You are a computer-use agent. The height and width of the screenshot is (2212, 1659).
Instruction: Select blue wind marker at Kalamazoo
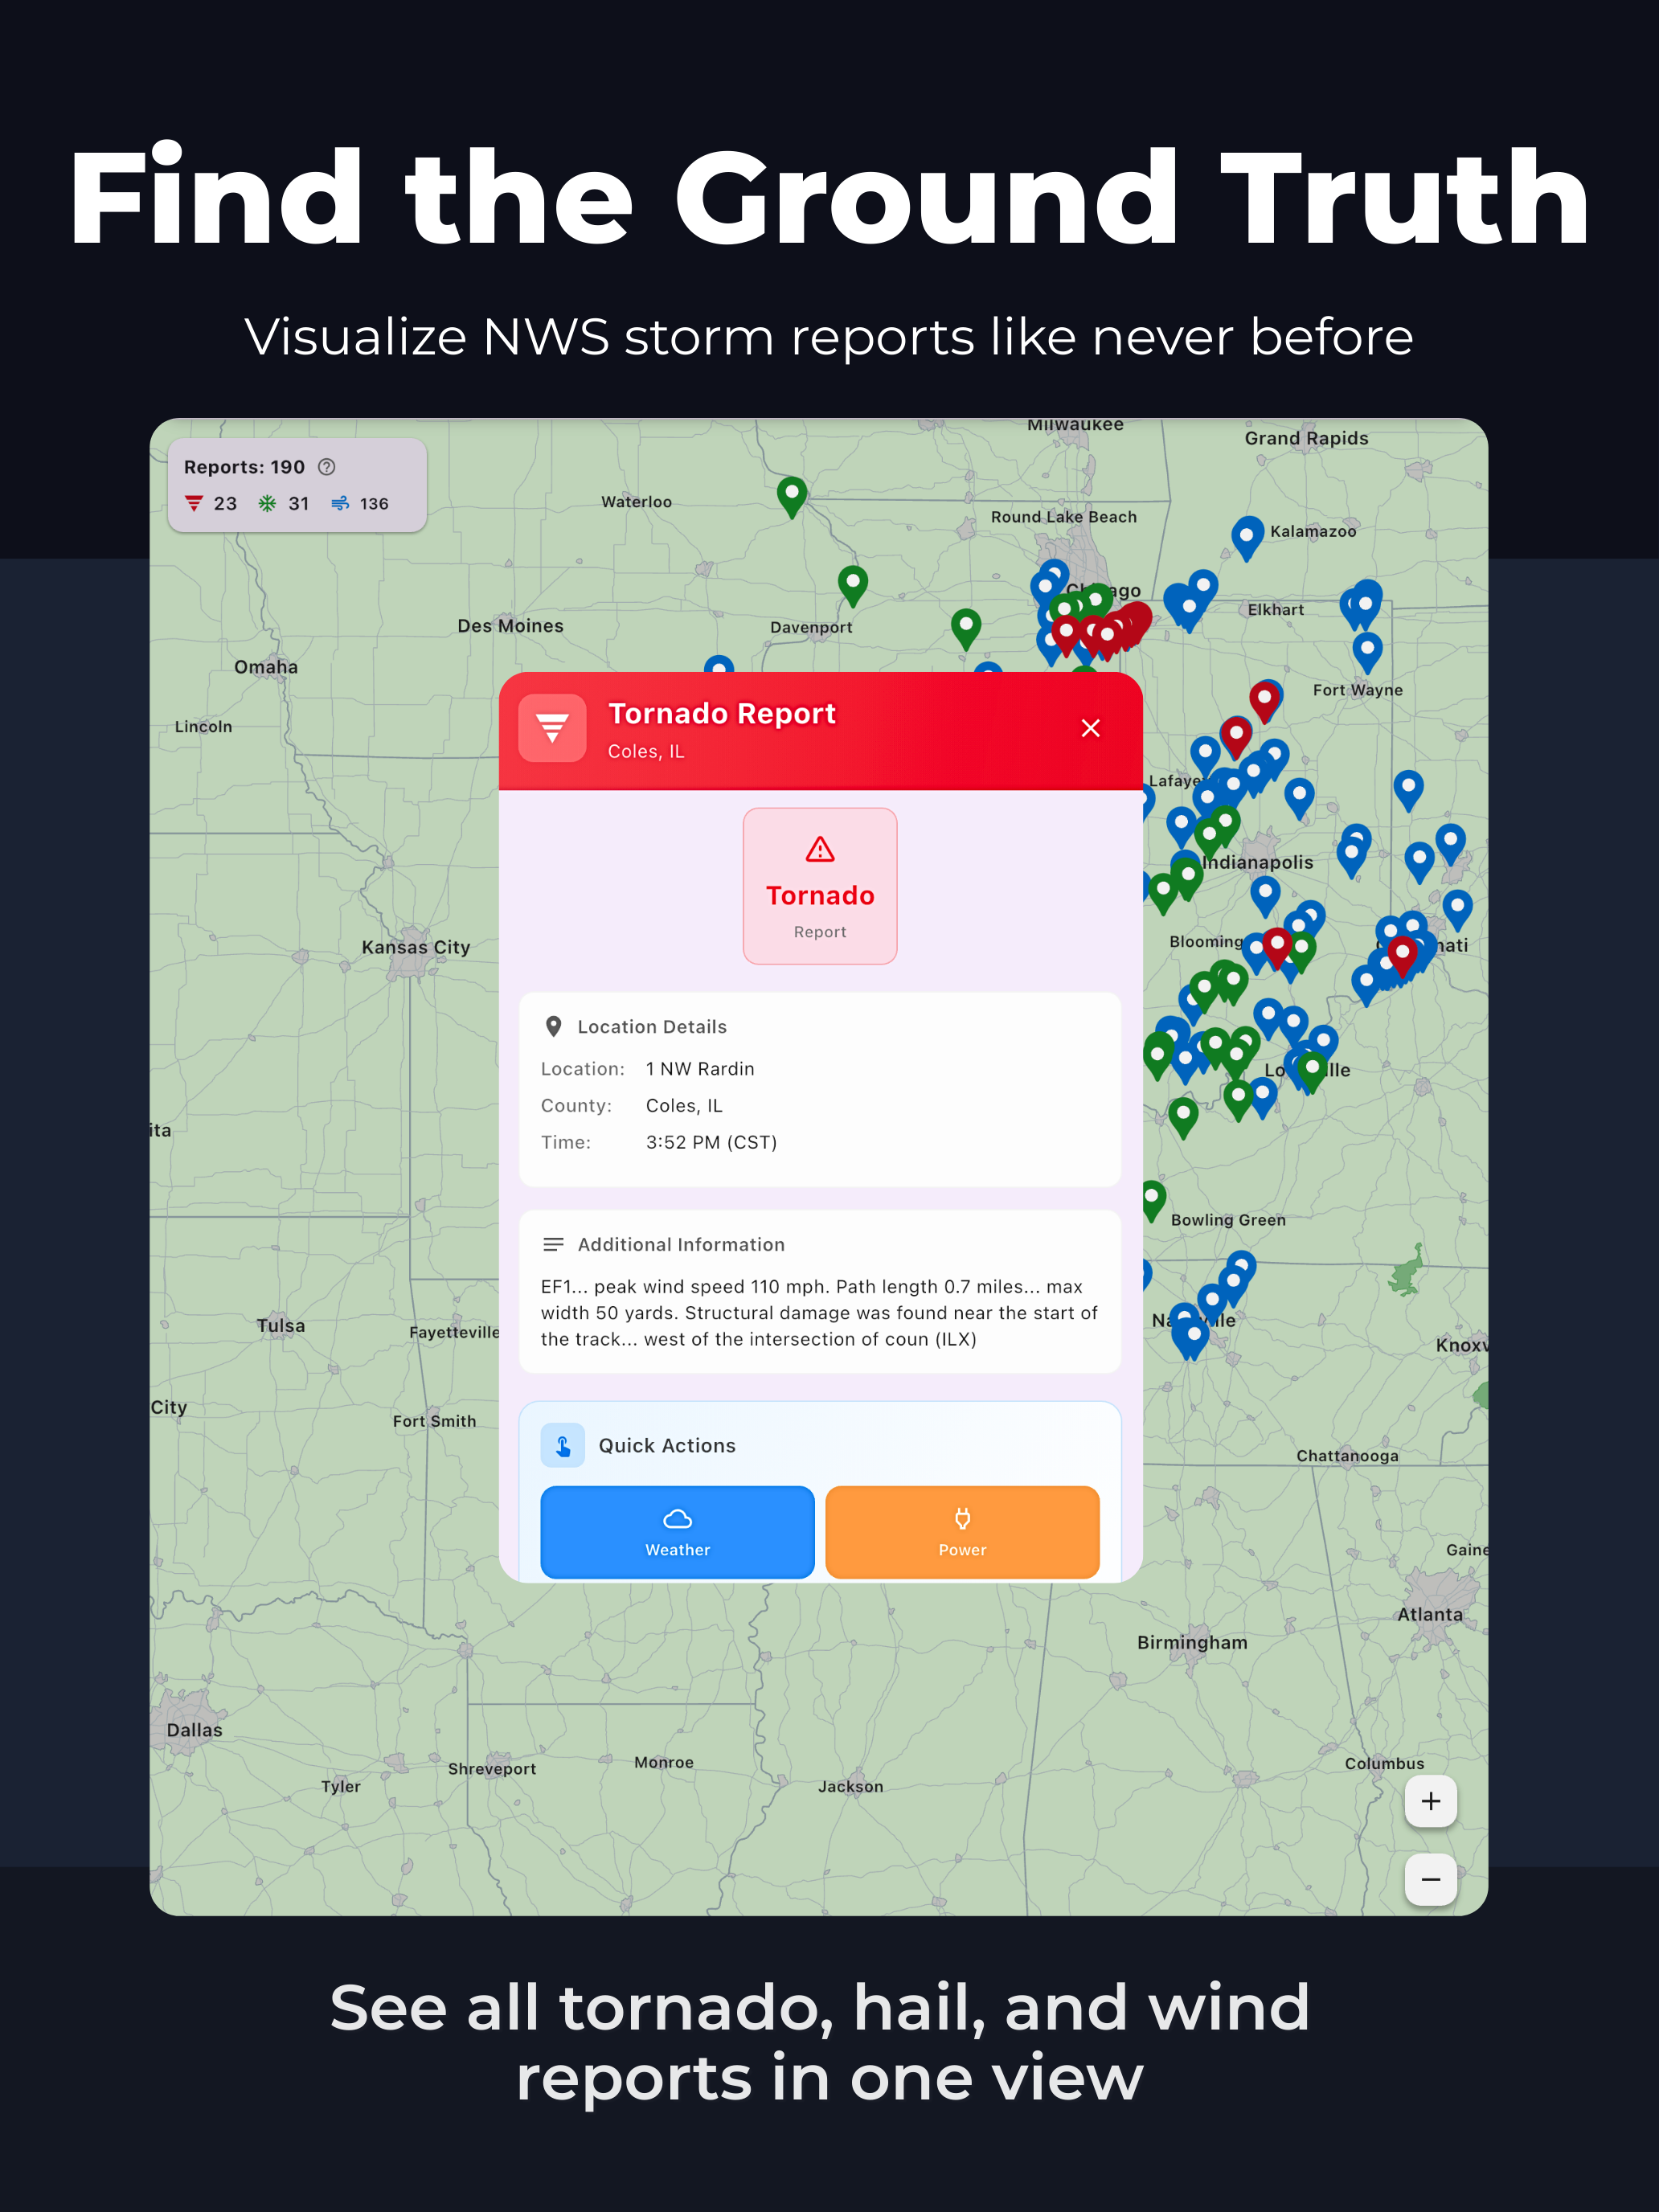(1246, 538)
